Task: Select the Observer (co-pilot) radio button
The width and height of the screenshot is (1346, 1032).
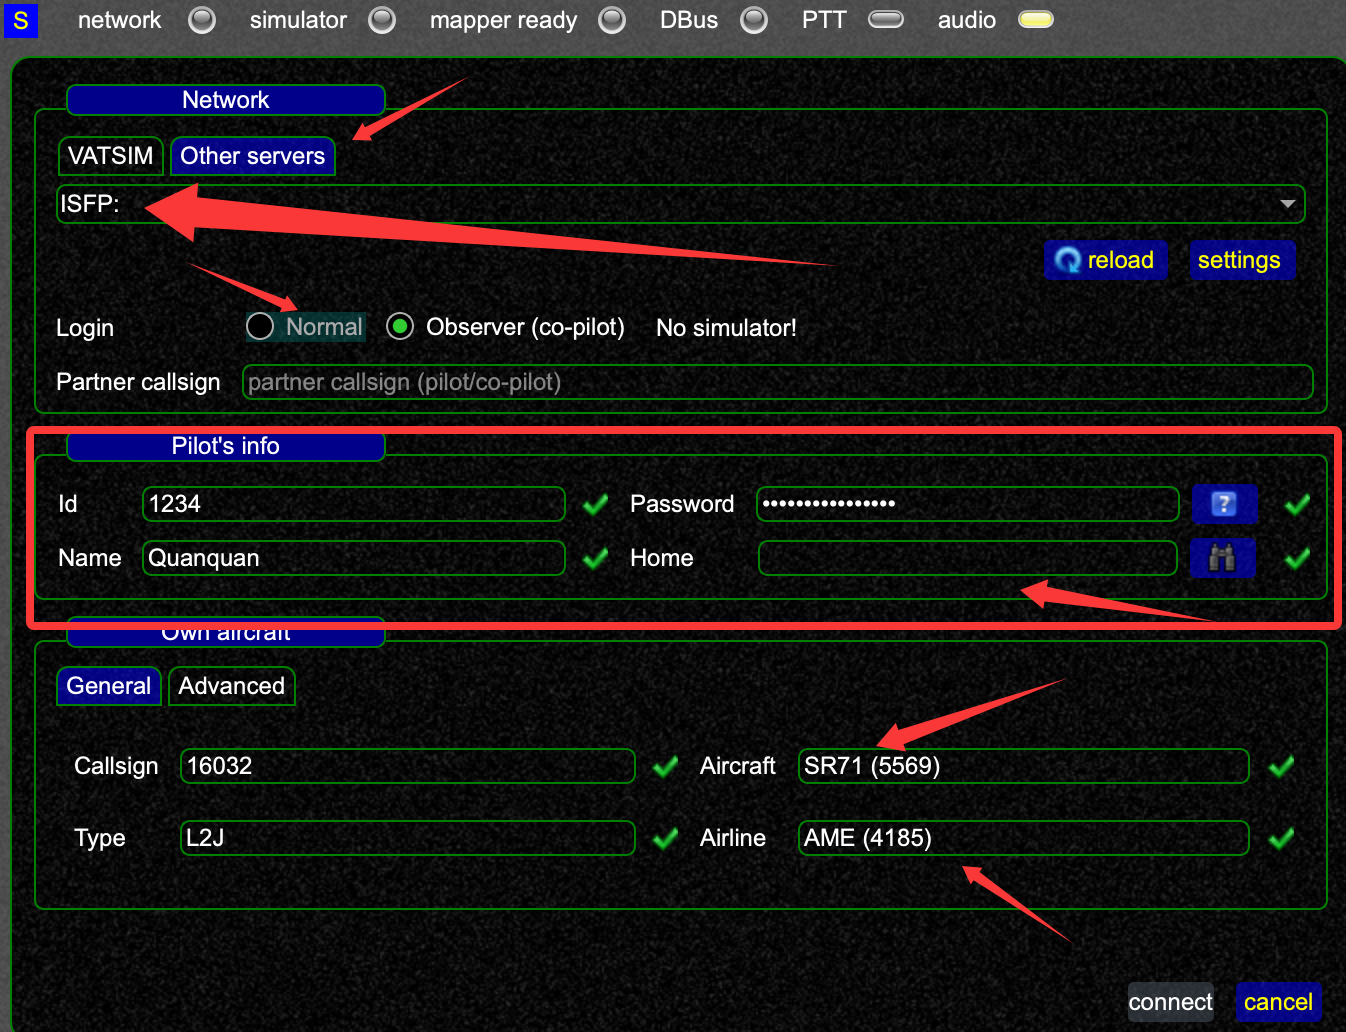Action: coord(400,326)
